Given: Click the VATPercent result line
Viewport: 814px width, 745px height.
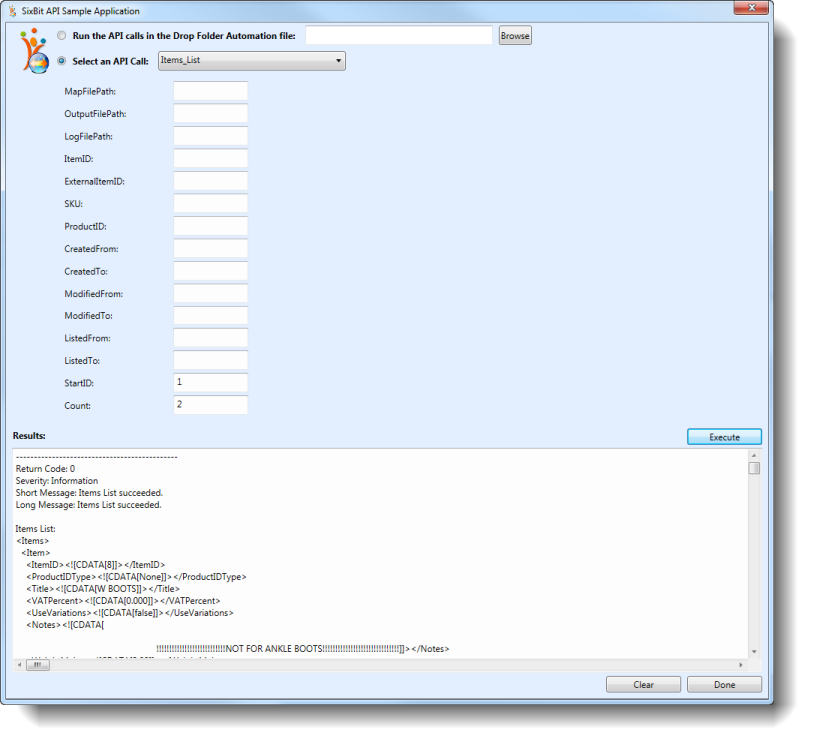Looking at the screenshot, I should click(x=124, y=601).
